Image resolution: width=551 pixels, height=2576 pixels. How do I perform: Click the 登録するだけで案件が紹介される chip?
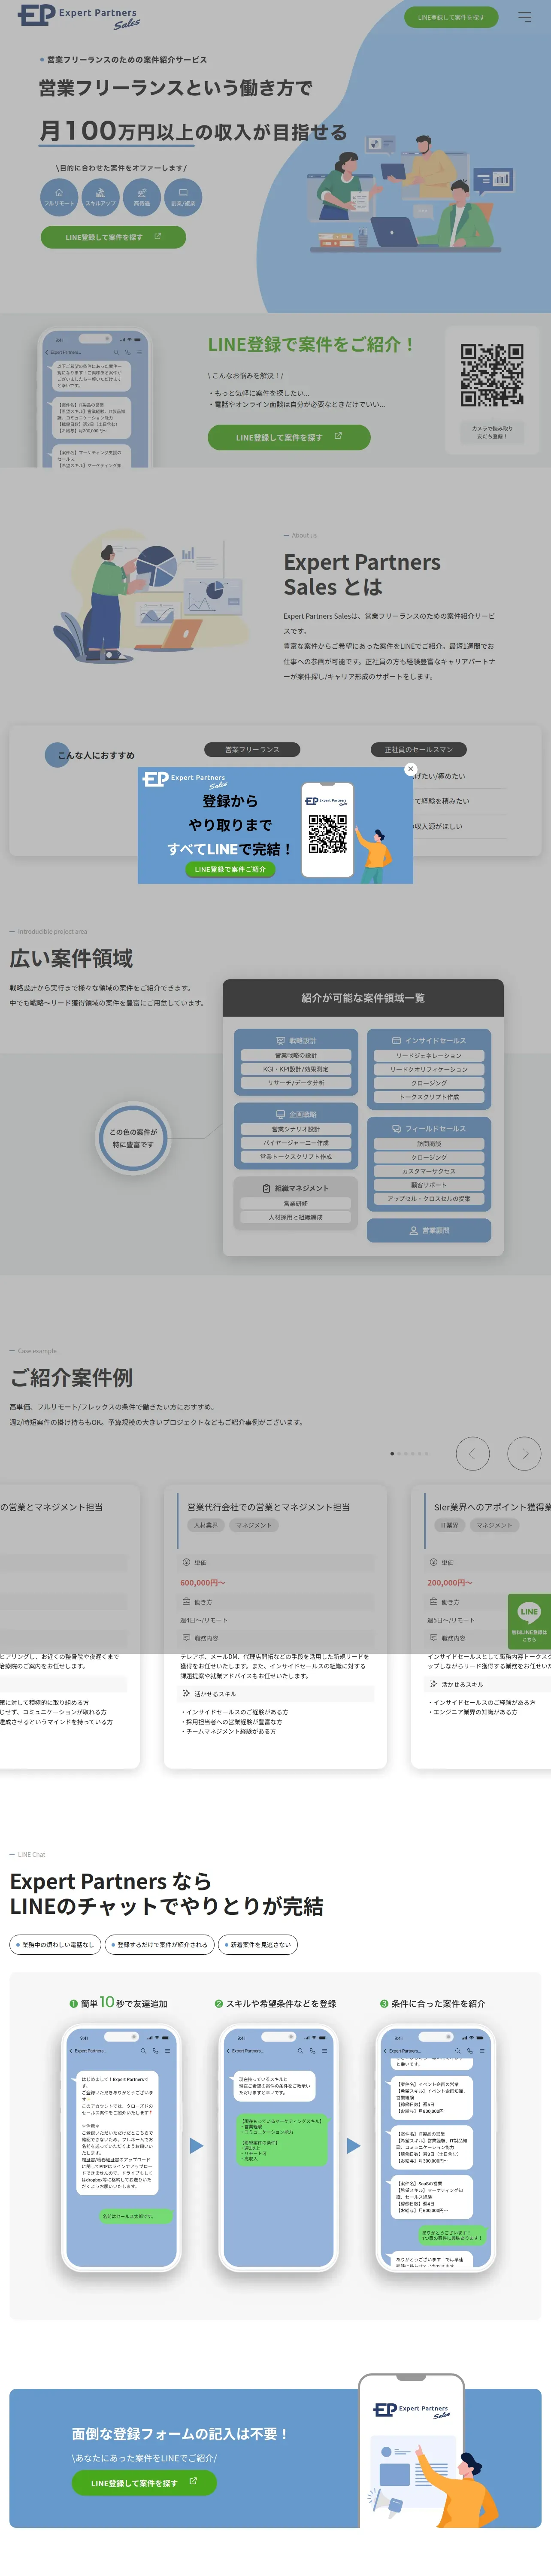159,1945
